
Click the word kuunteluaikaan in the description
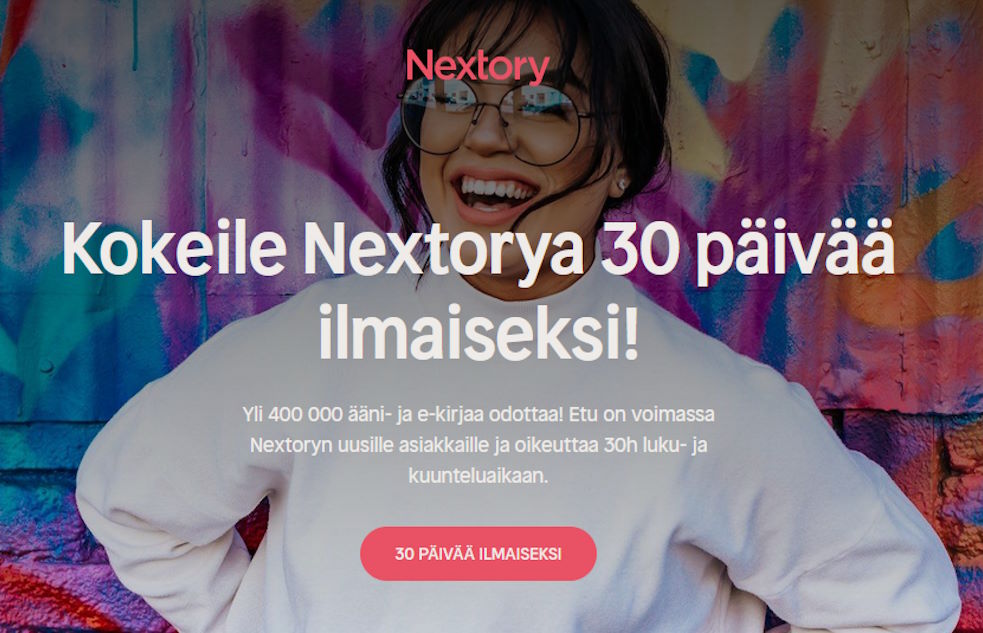coord(478,476)
